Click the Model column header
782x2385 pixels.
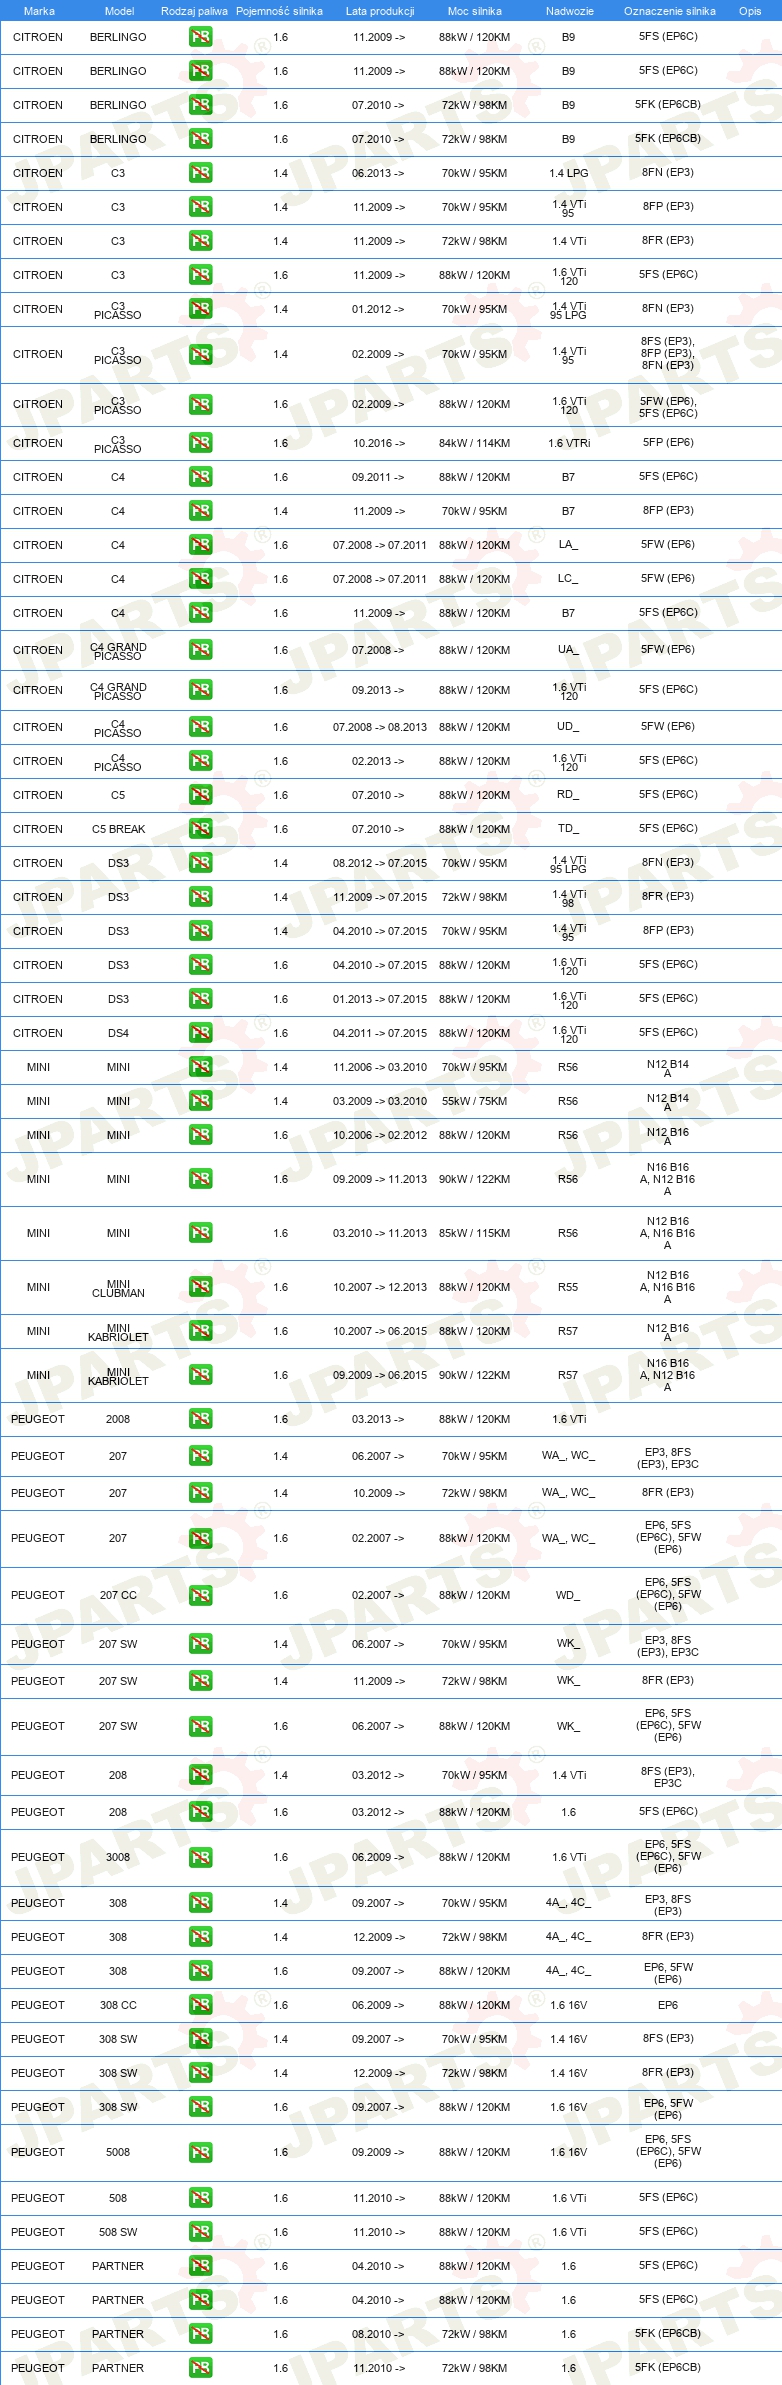point(119,11)
